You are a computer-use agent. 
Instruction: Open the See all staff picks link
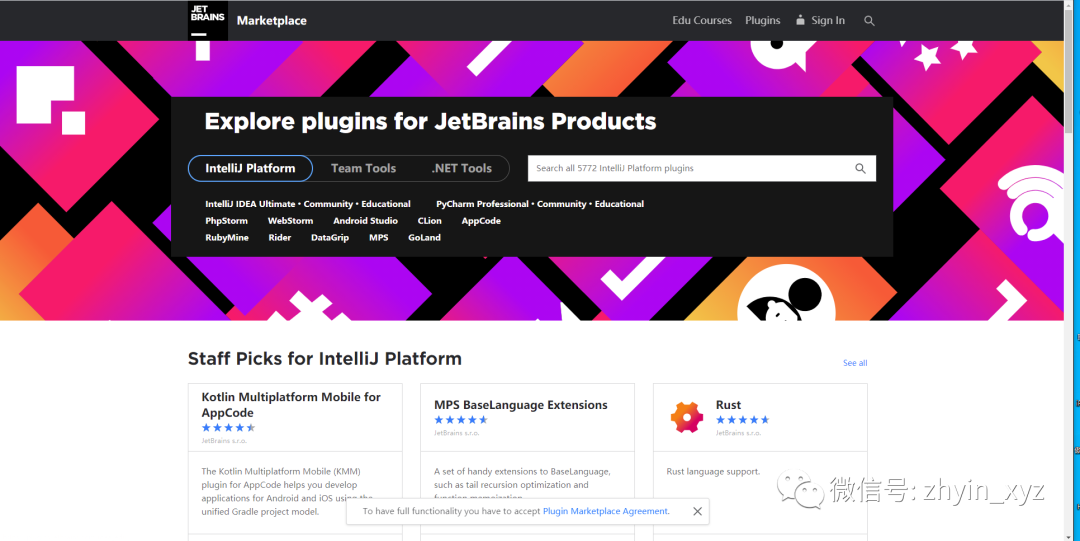point(855,363)
